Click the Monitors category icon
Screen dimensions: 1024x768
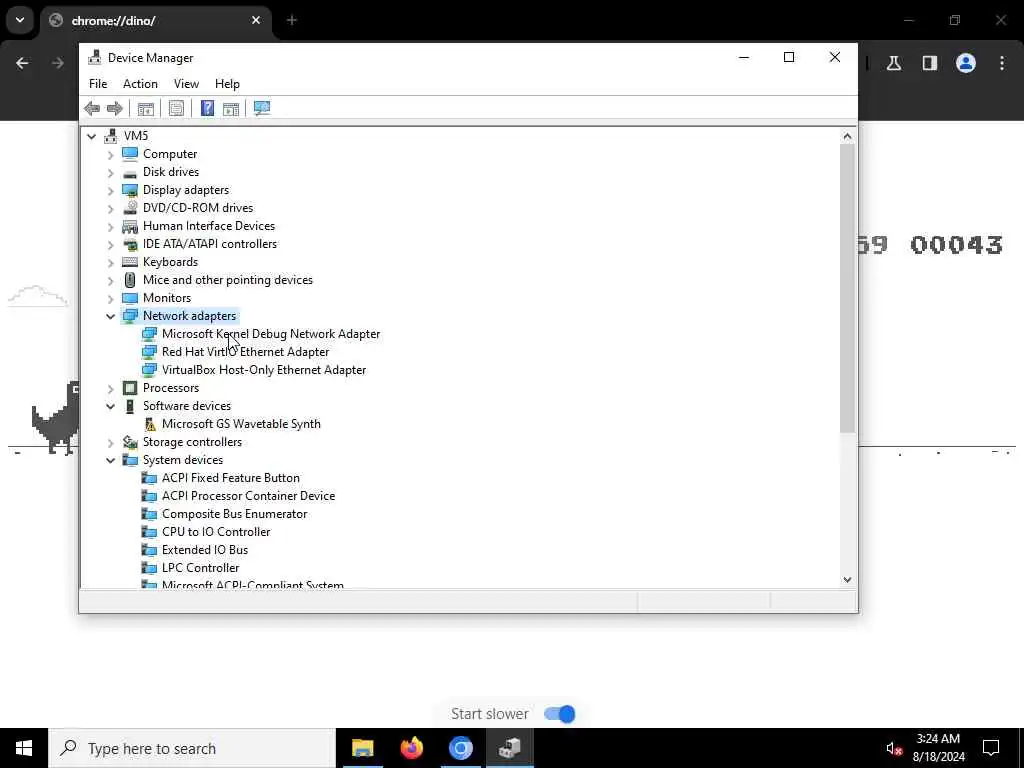[130, 298]
